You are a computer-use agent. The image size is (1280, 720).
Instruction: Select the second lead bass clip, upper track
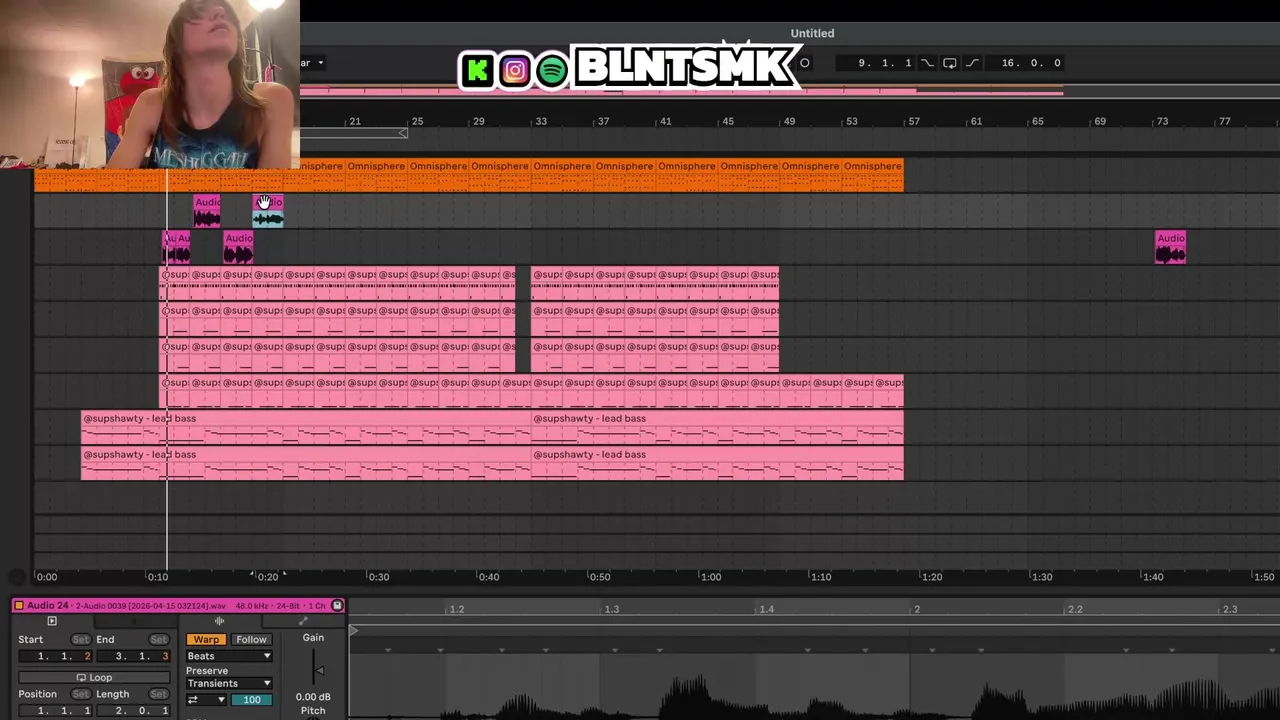[x=717, y=427]
